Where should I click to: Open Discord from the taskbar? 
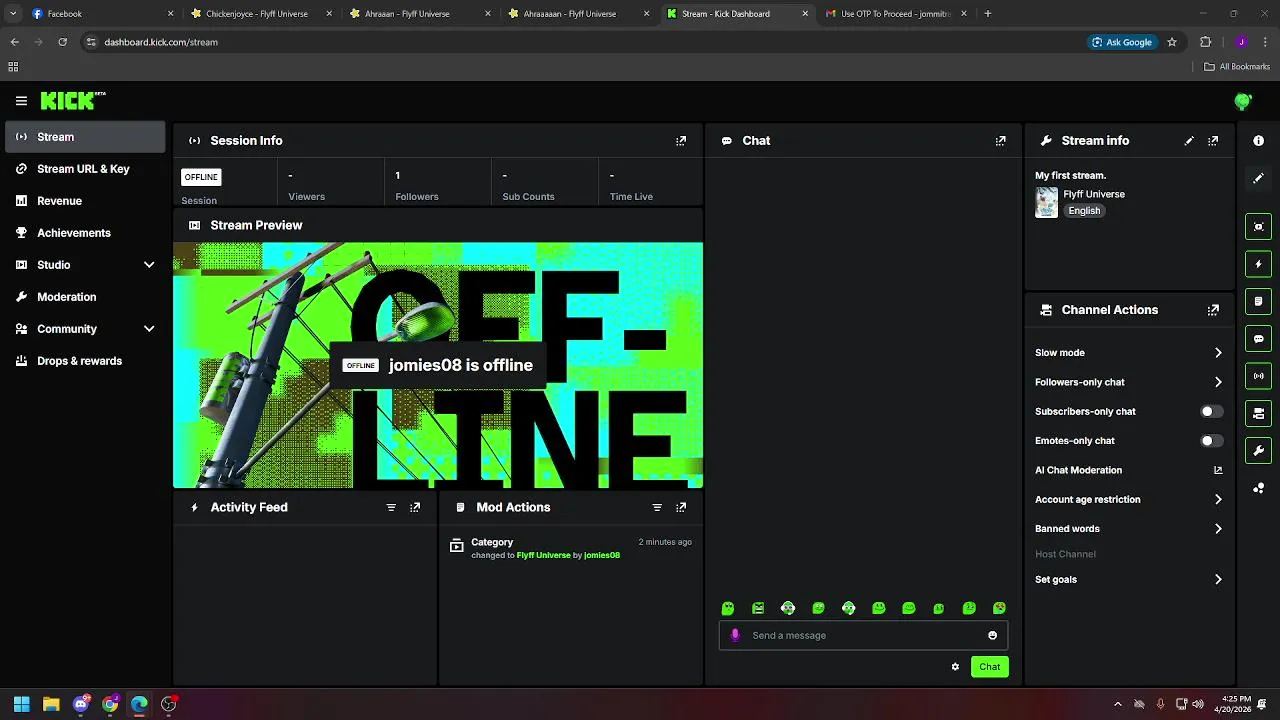click(x=80, y=704)
